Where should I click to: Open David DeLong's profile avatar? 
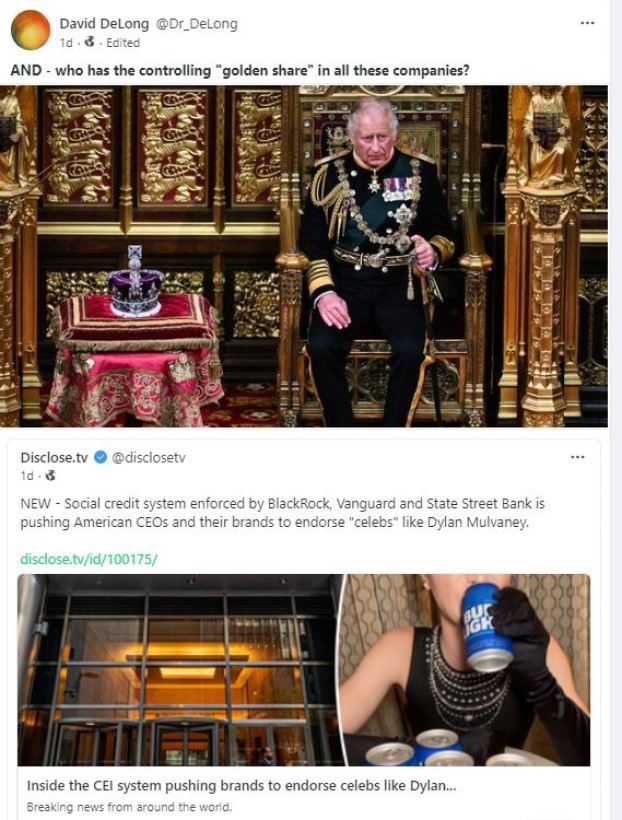click(30, 30)
